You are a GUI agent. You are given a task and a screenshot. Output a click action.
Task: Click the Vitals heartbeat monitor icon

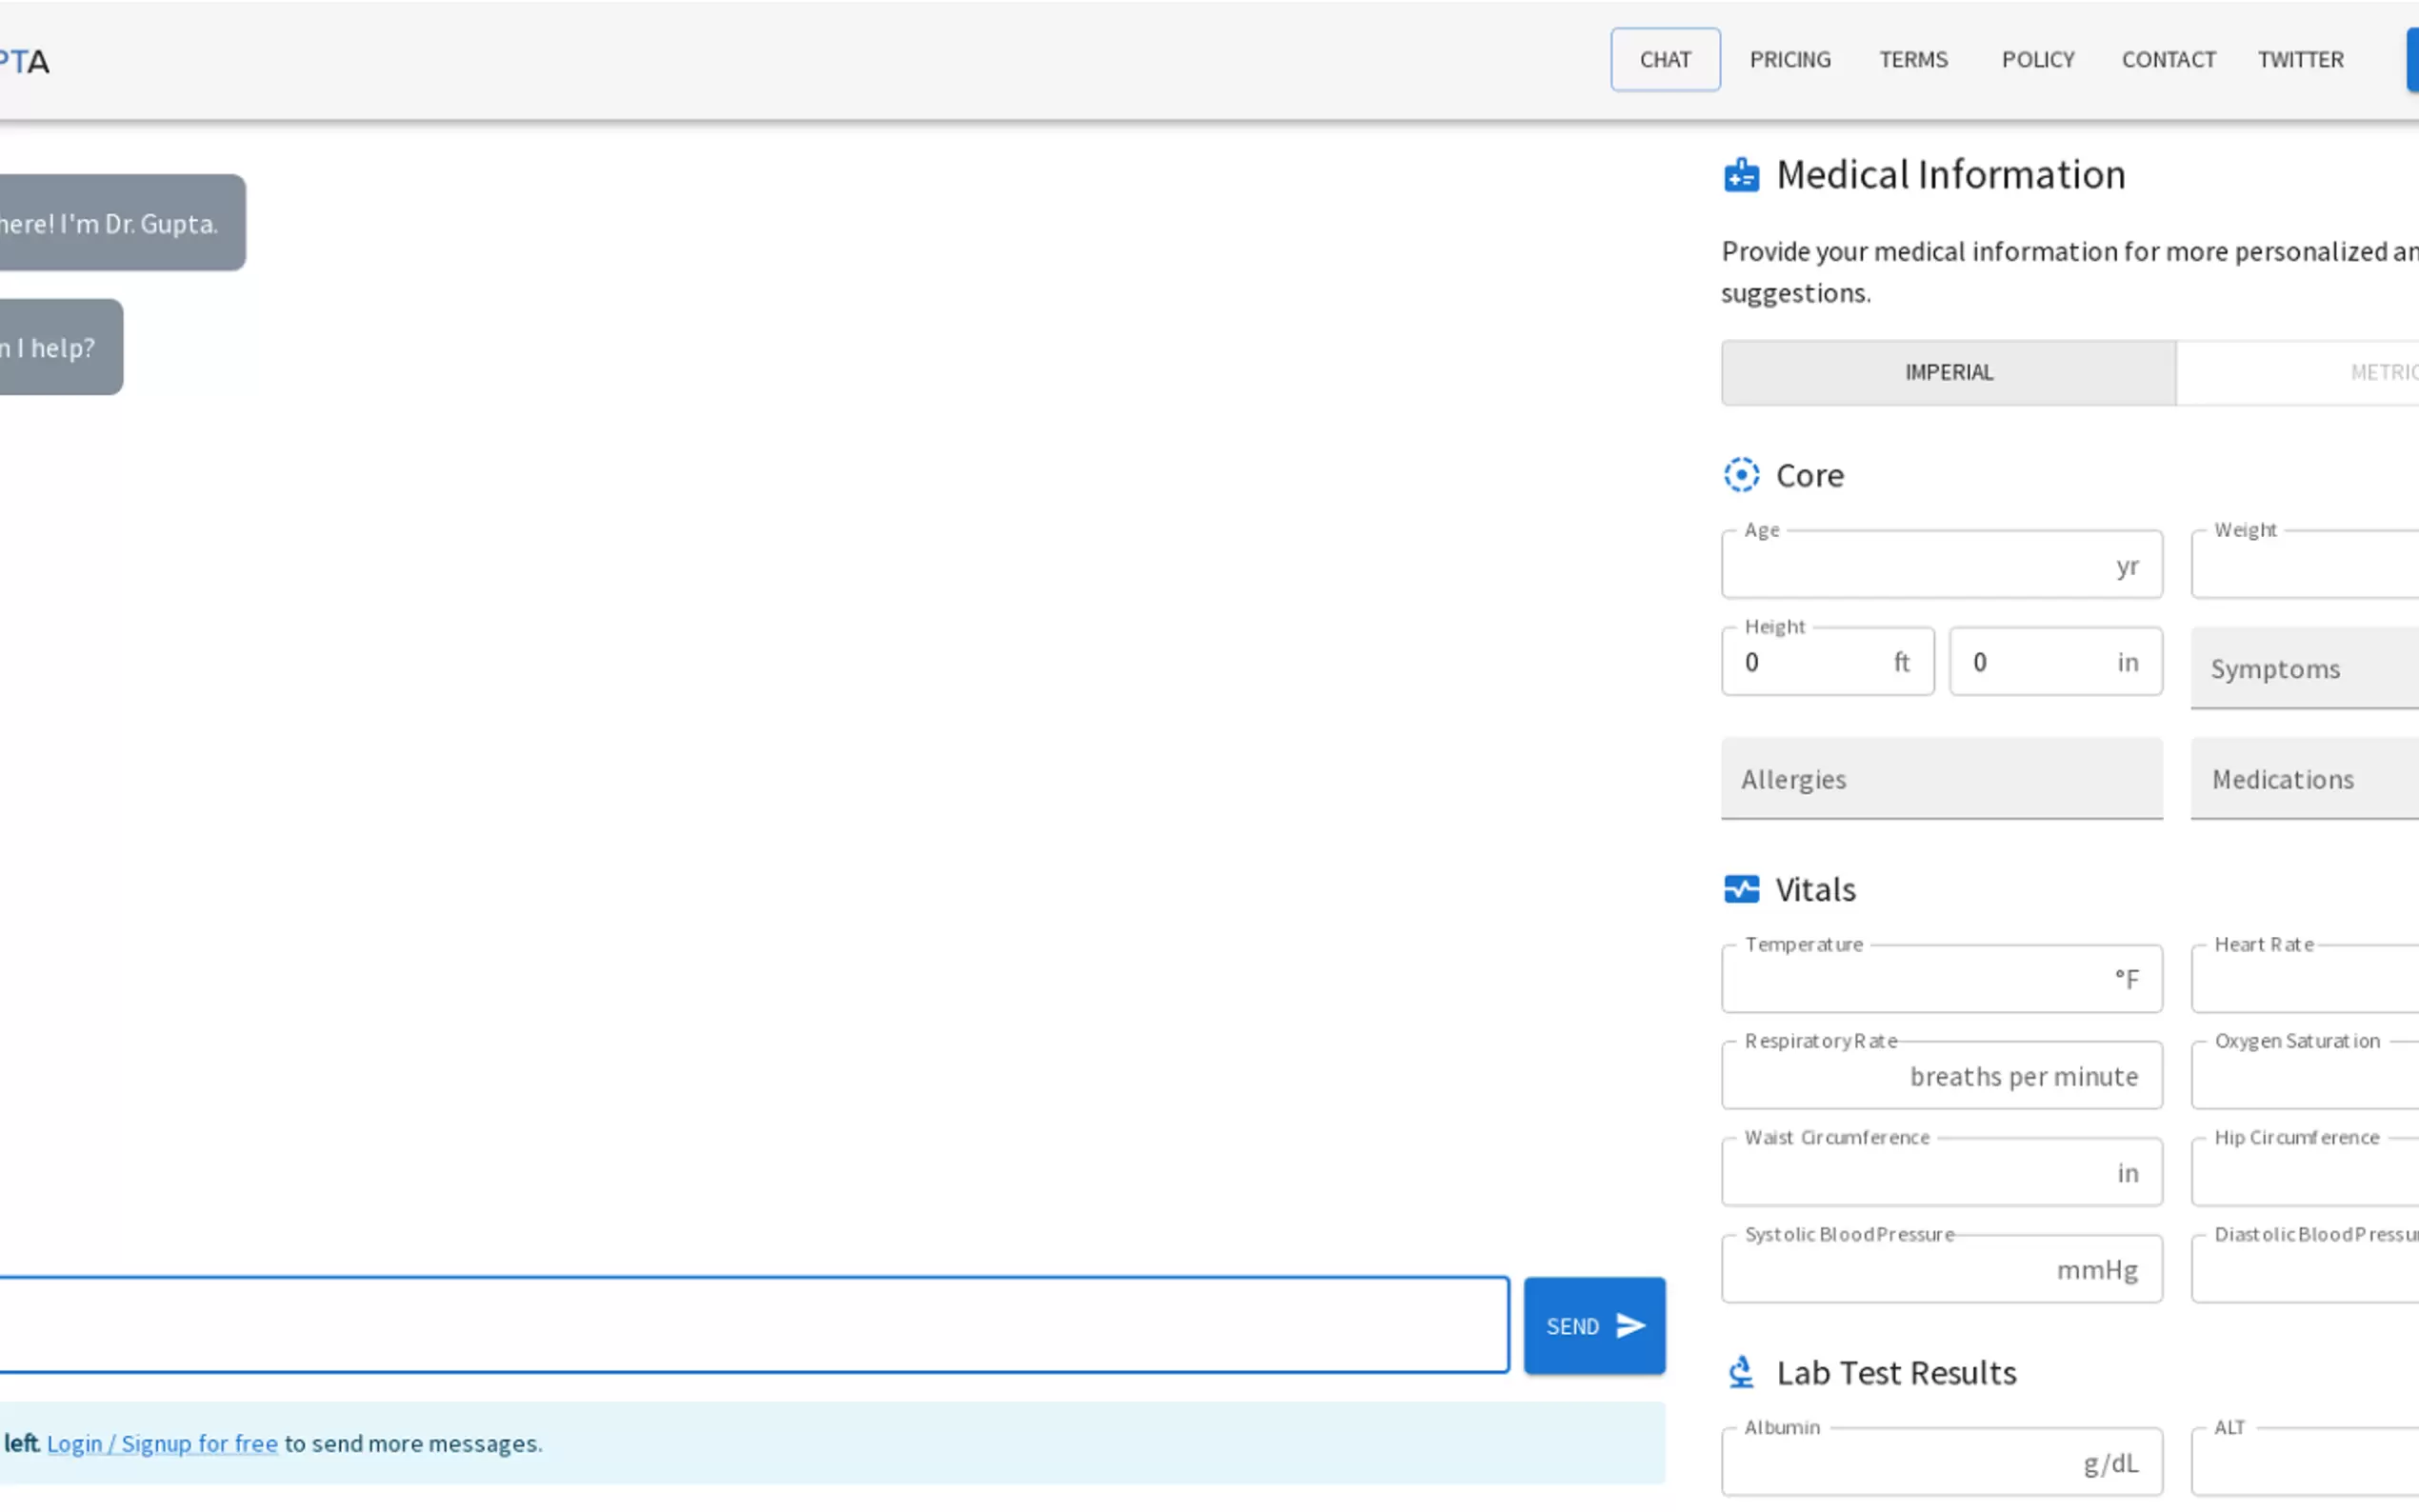(1741, 889)
